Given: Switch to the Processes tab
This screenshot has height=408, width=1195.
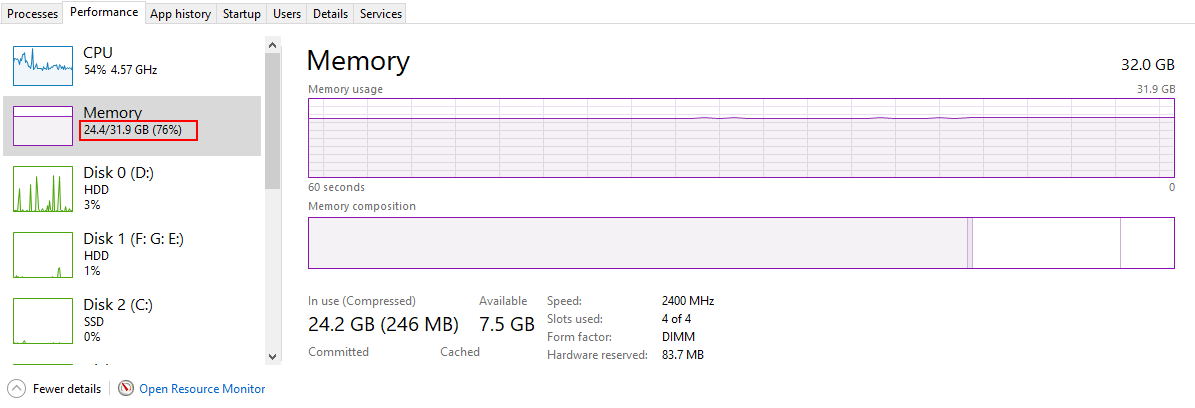Looking at the screenshot, I should click(x=32, y=14).
